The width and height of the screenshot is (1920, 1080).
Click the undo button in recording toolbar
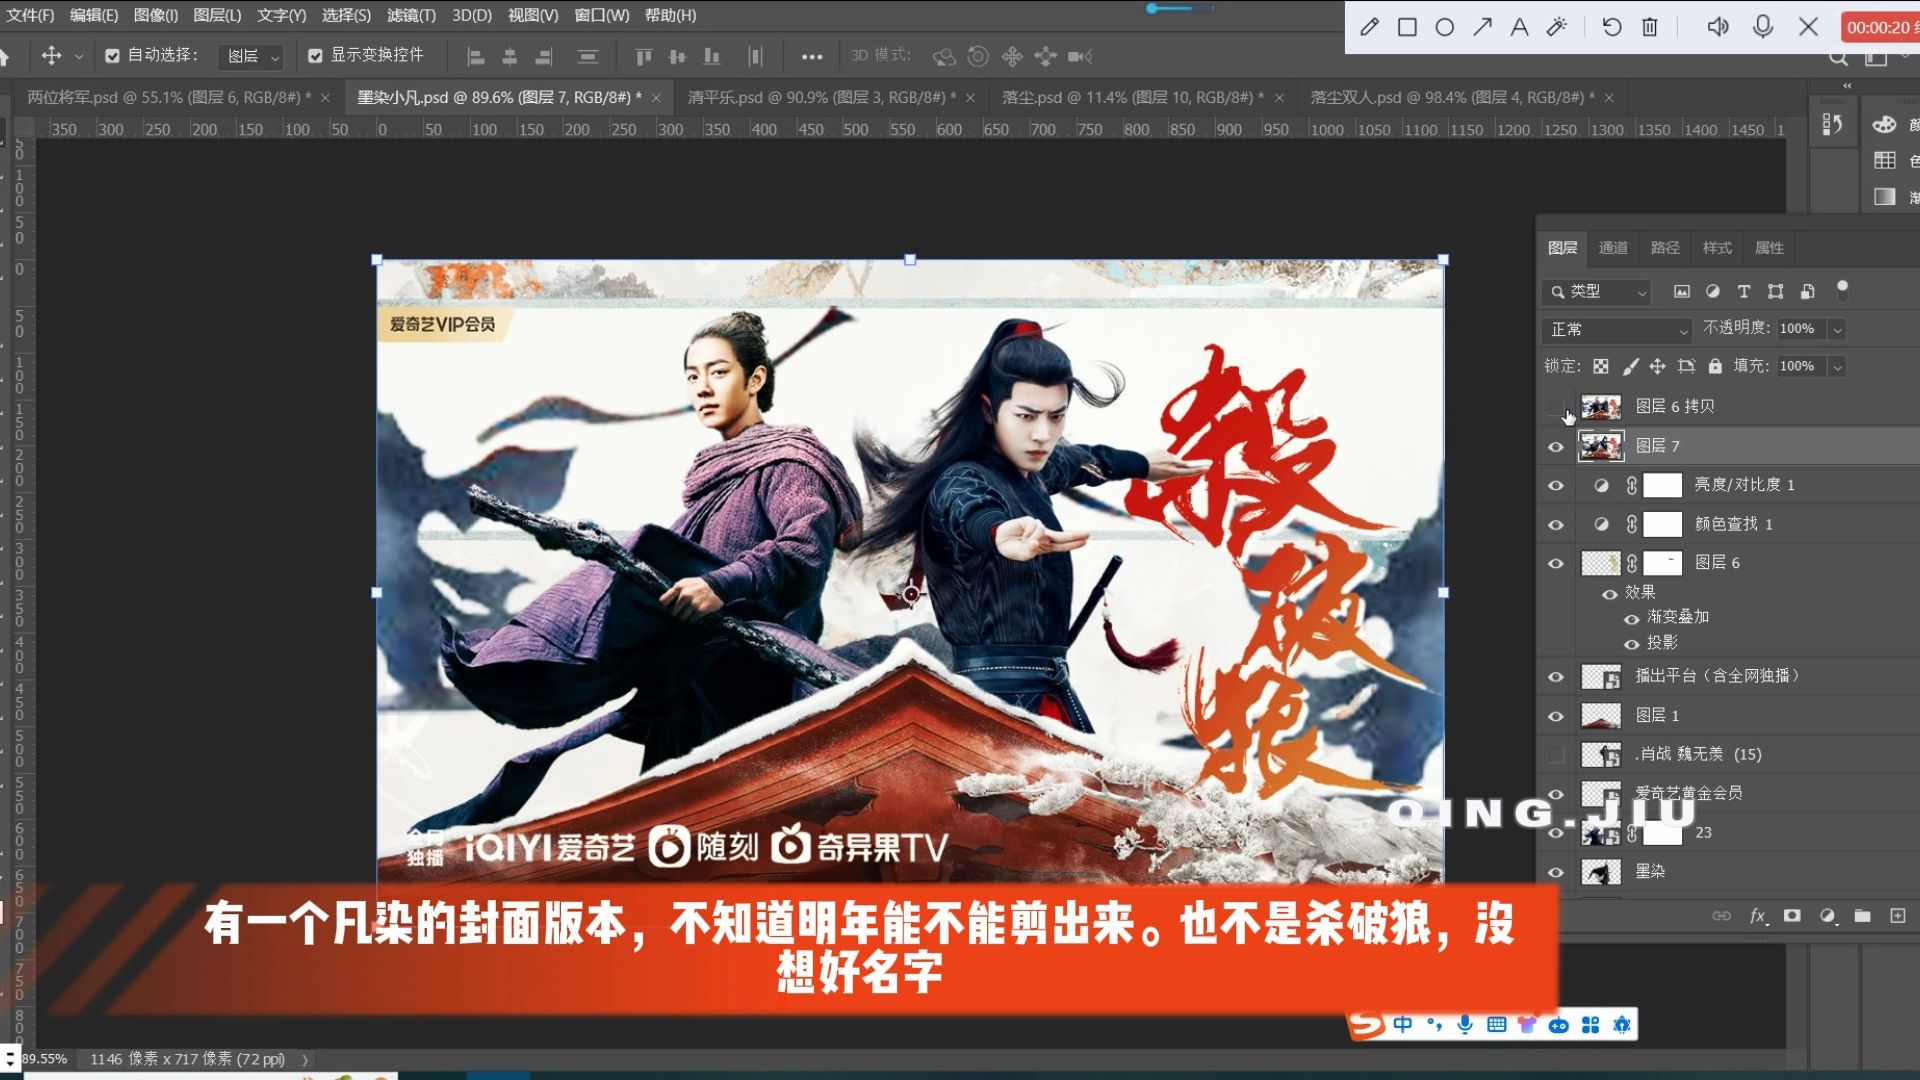click(x=1610, y=27)
